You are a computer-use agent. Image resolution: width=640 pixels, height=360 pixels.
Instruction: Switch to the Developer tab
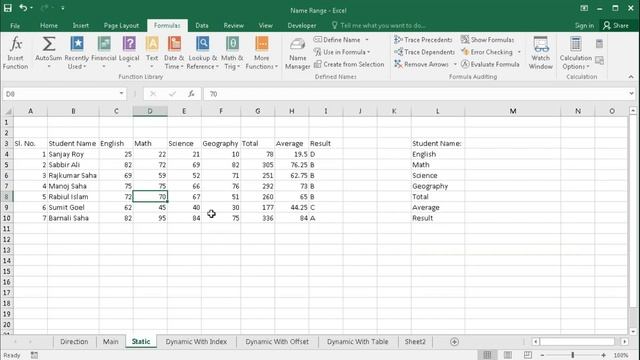click(x=302, y=25)
